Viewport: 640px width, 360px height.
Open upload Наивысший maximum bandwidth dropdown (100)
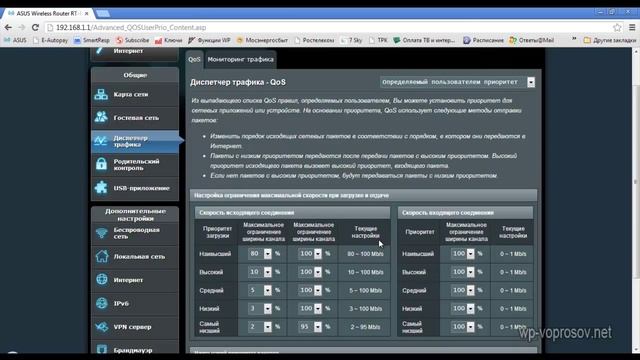(x=310, y=254)
